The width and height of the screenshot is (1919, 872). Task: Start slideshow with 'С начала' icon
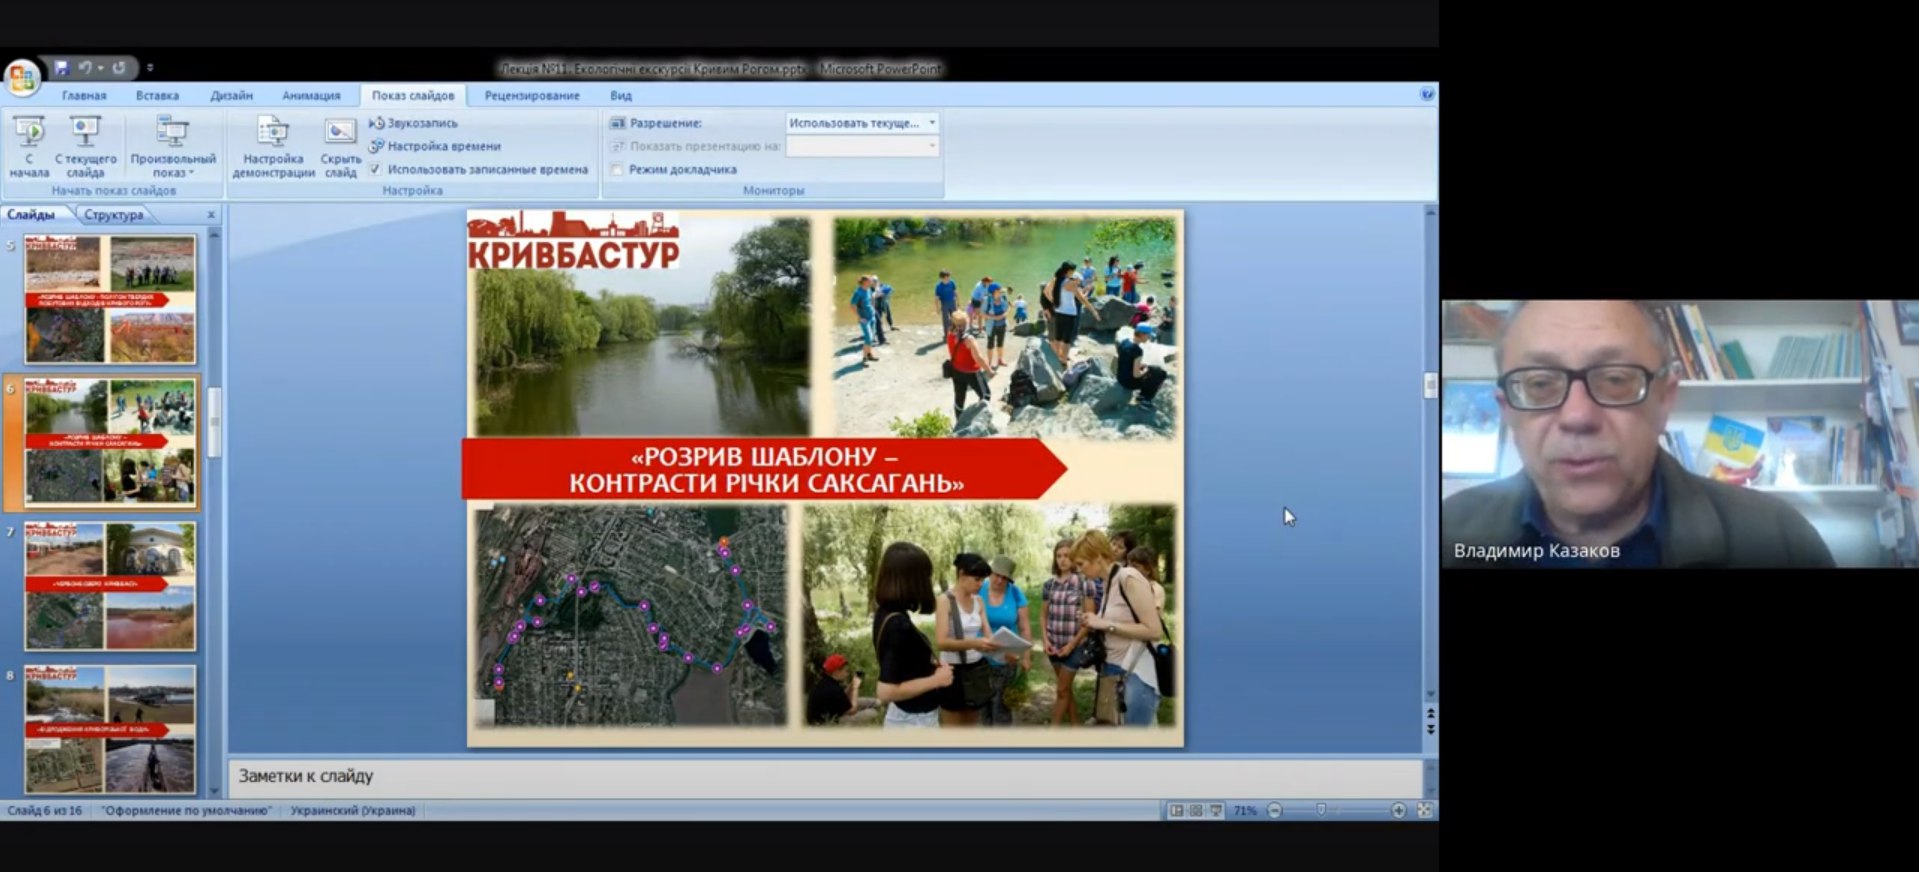29,146
